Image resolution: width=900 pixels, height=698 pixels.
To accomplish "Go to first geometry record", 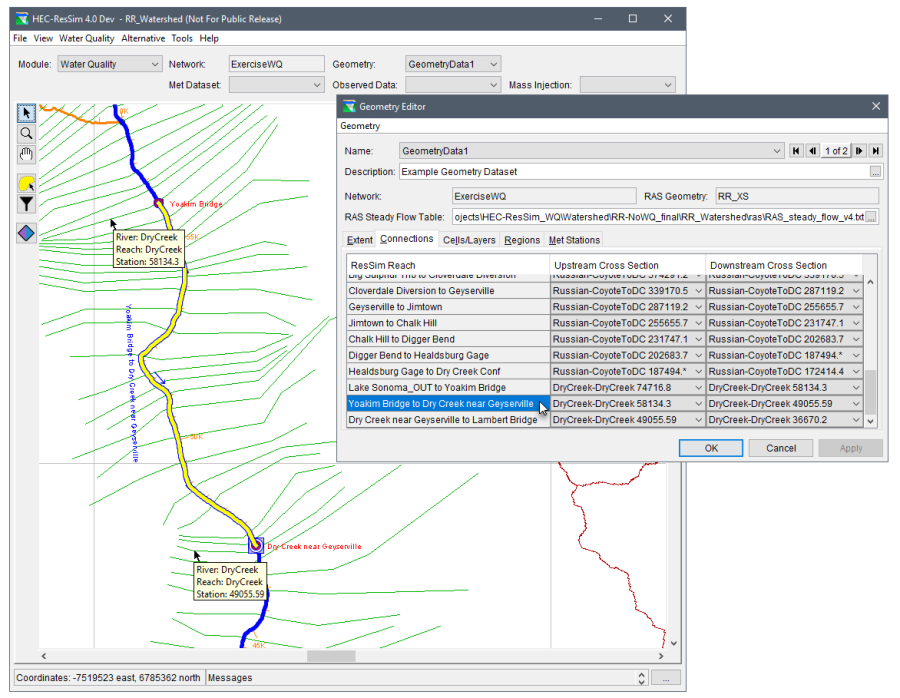I will click(796, 151).
